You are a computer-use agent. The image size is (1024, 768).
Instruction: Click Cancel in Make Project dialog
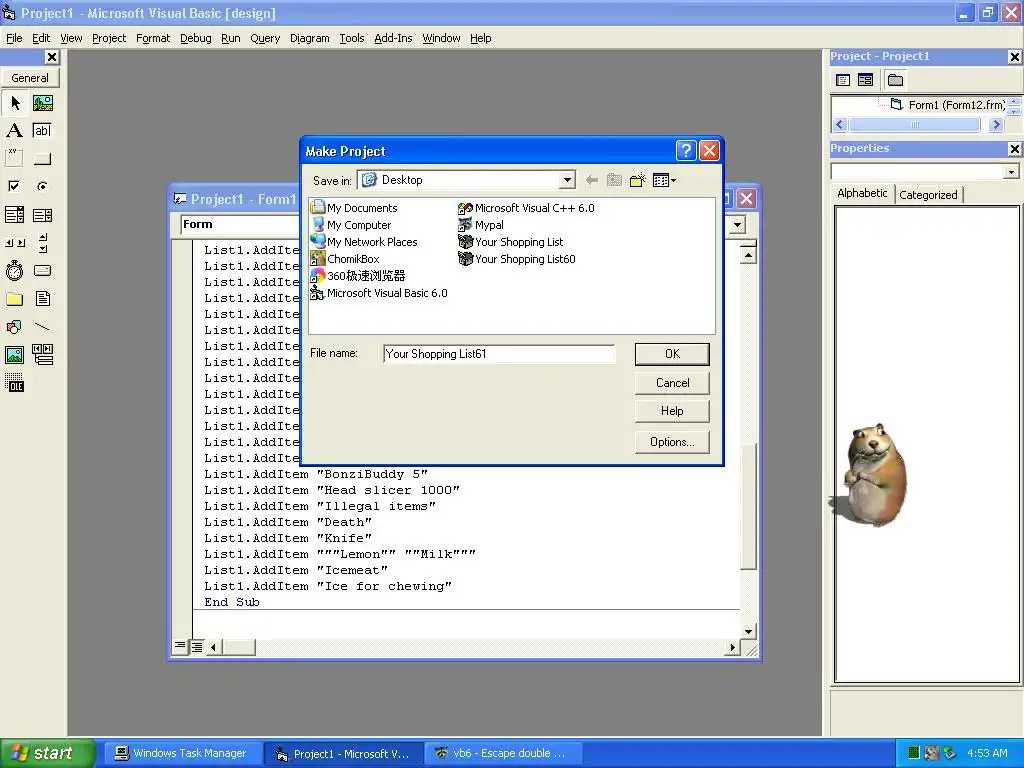tap(672, 383)
